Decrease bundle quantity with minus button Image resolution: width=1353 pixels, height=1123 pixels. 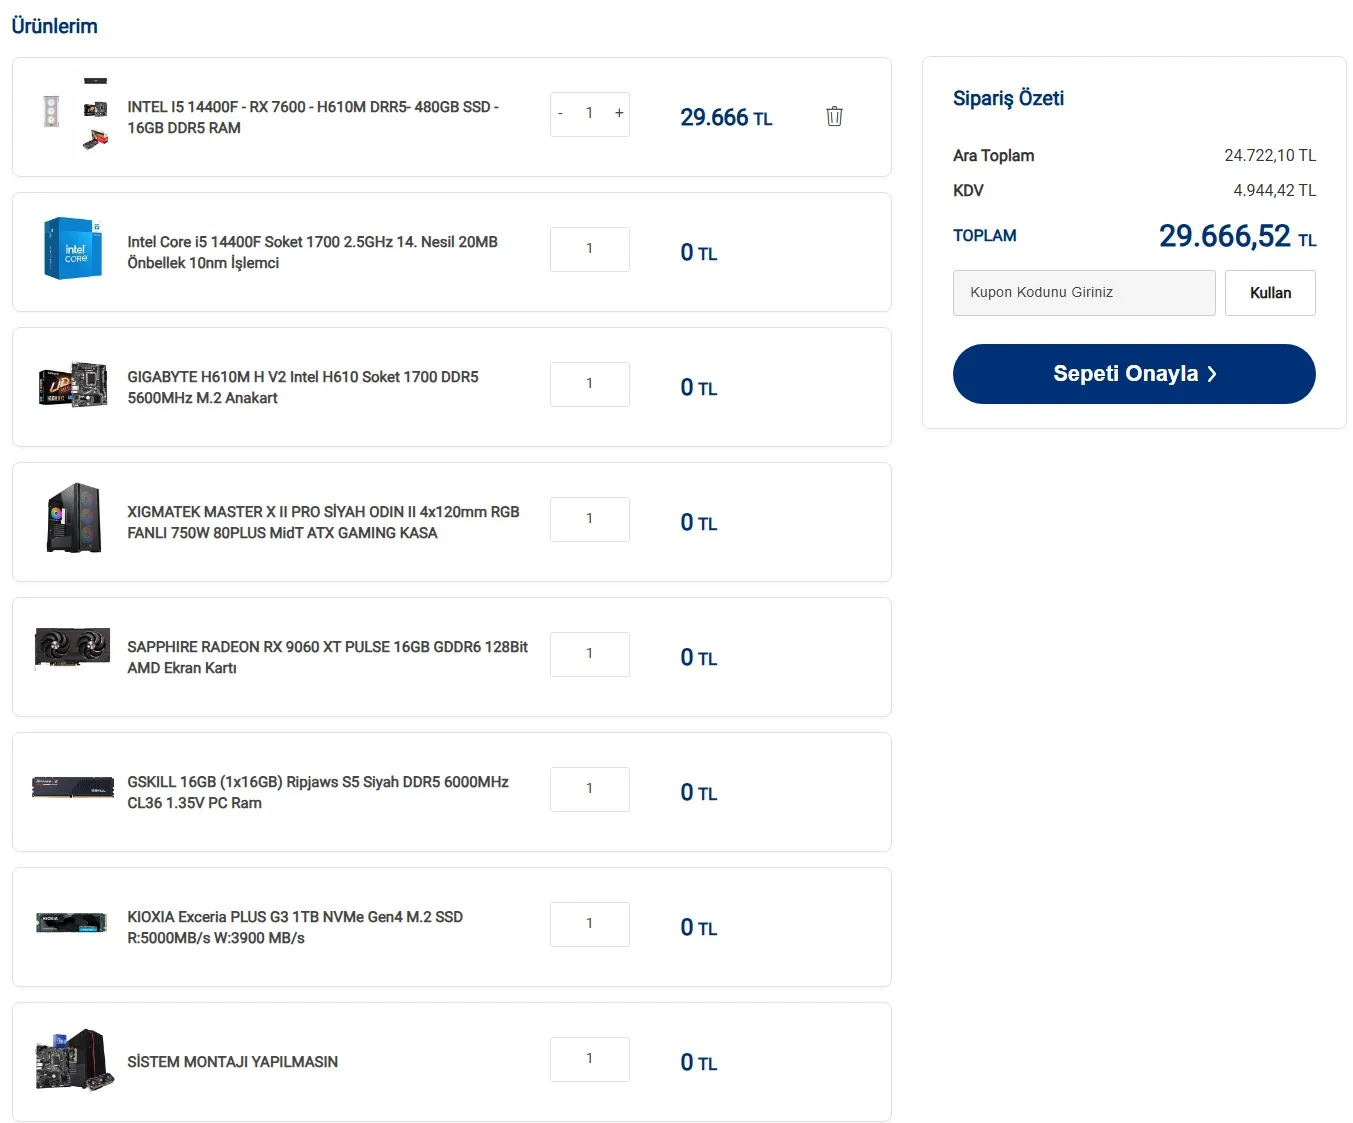pos(560,114)
